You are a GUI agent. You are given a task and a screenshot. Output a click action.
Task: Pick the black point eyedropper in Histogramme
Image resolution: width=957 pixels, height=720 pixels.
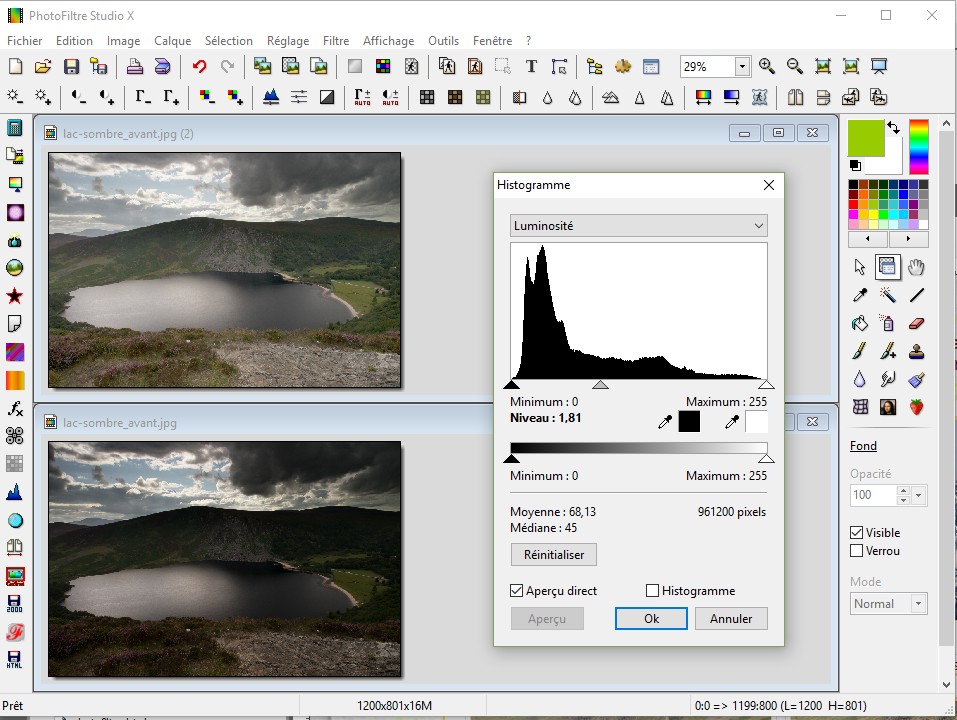point(665,421)
